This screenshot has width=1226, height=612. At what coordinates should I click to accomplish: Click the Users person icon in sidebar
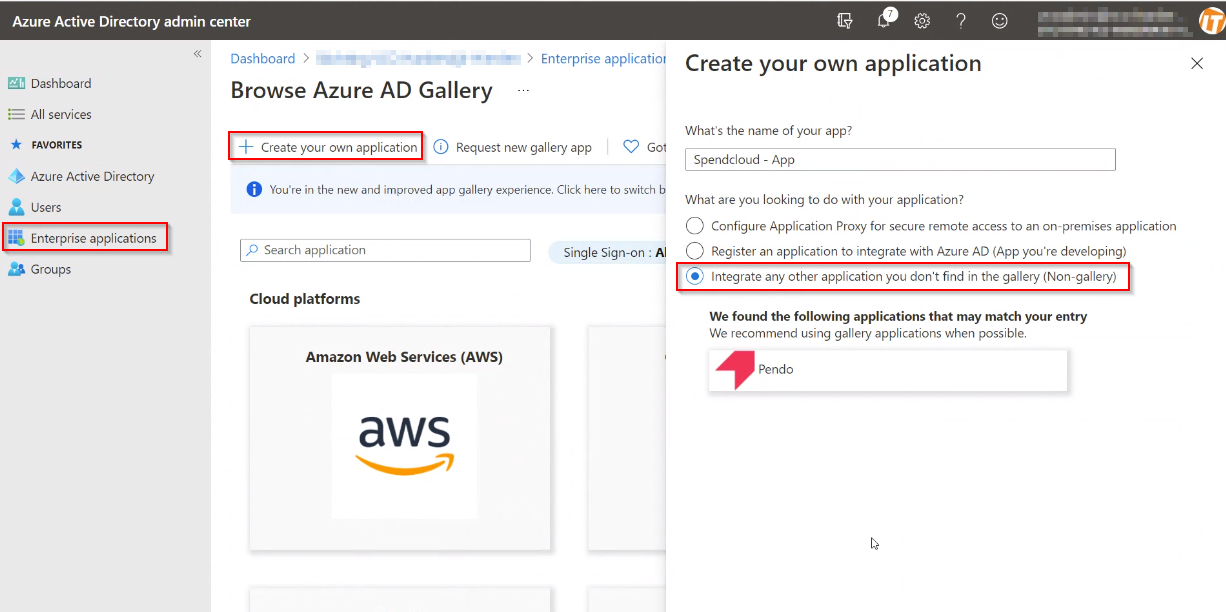click(16, 207)
